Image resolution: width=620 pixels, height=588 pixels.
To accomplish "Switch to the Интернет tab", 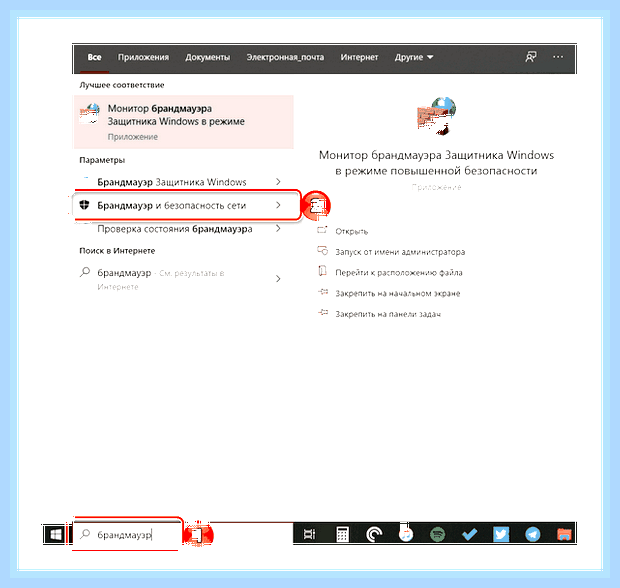I will 359,57.
